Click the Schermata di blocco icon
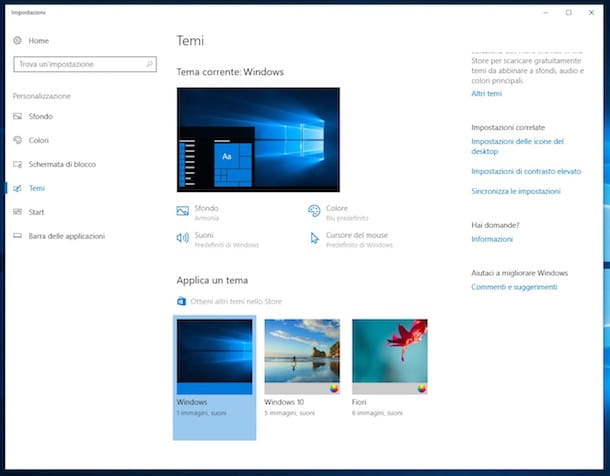Viewport: 610px width, 476px height. [18, 164]
